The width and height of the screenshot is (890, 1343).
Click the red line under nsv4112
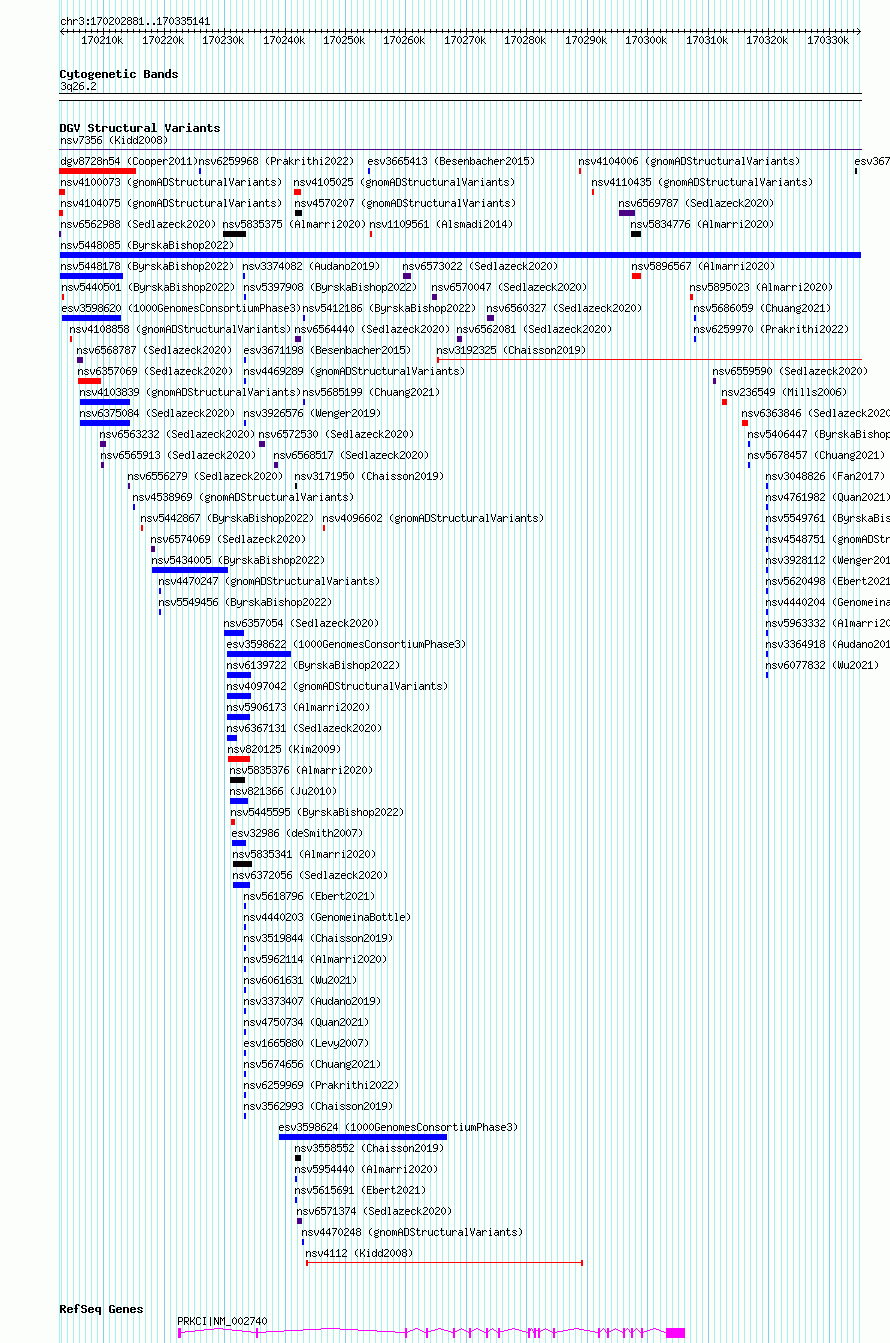444,1263
